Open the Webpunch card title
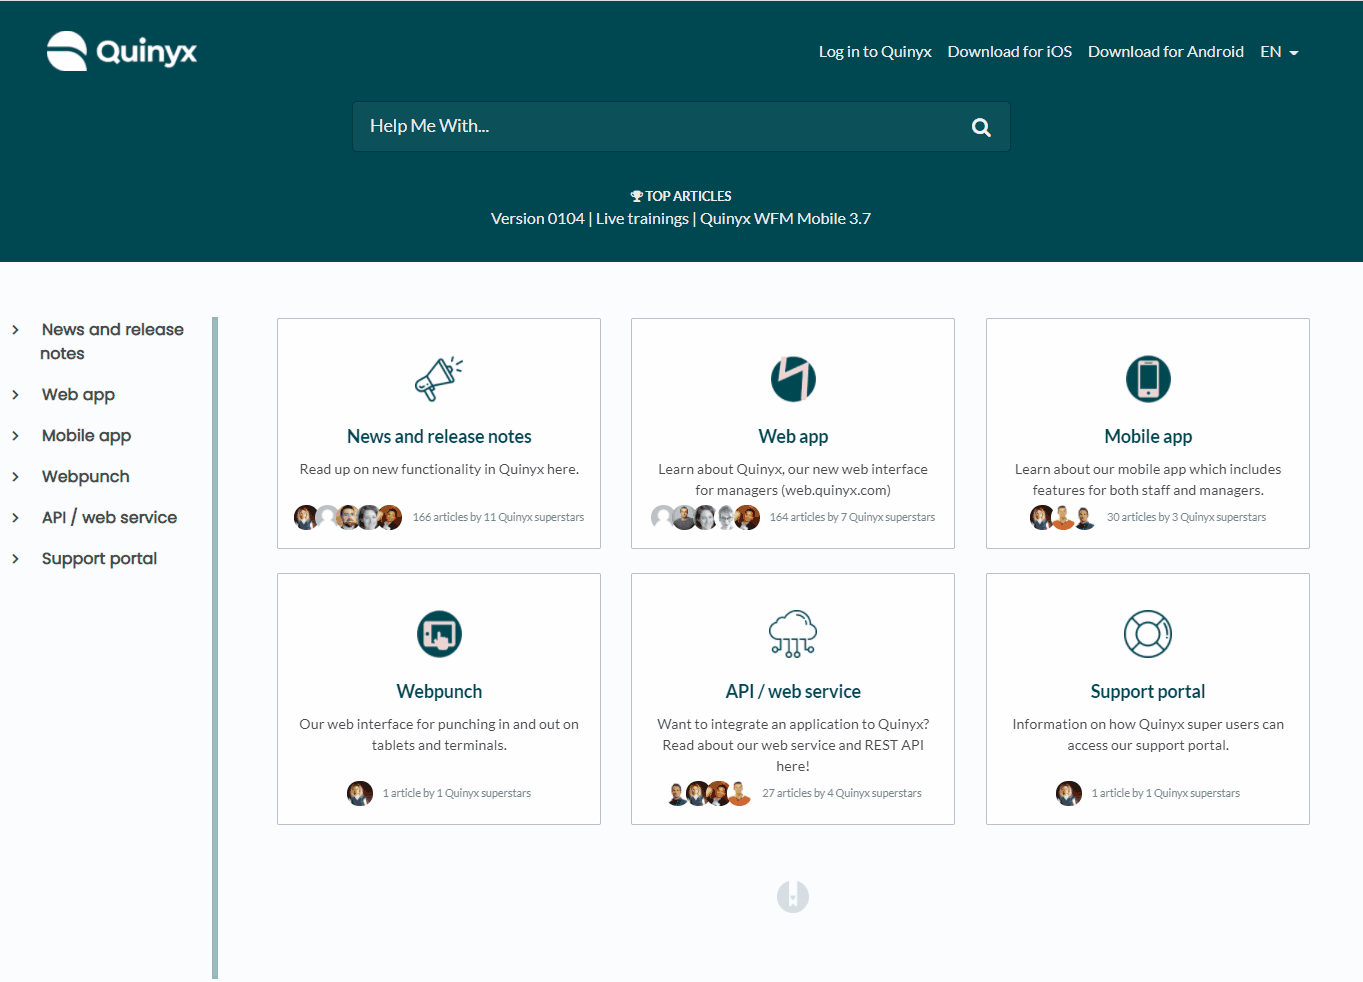1363x982 pixels. [x=439, y=692]
